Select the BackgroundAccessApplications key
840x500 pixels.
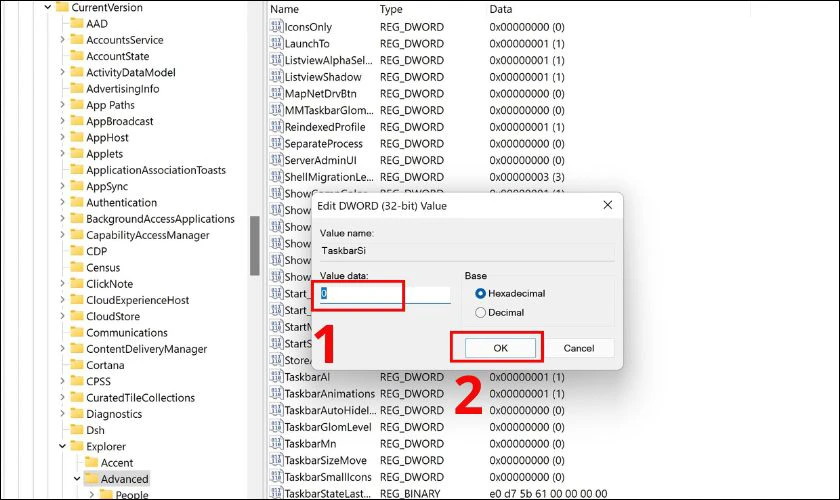[160, 219]
